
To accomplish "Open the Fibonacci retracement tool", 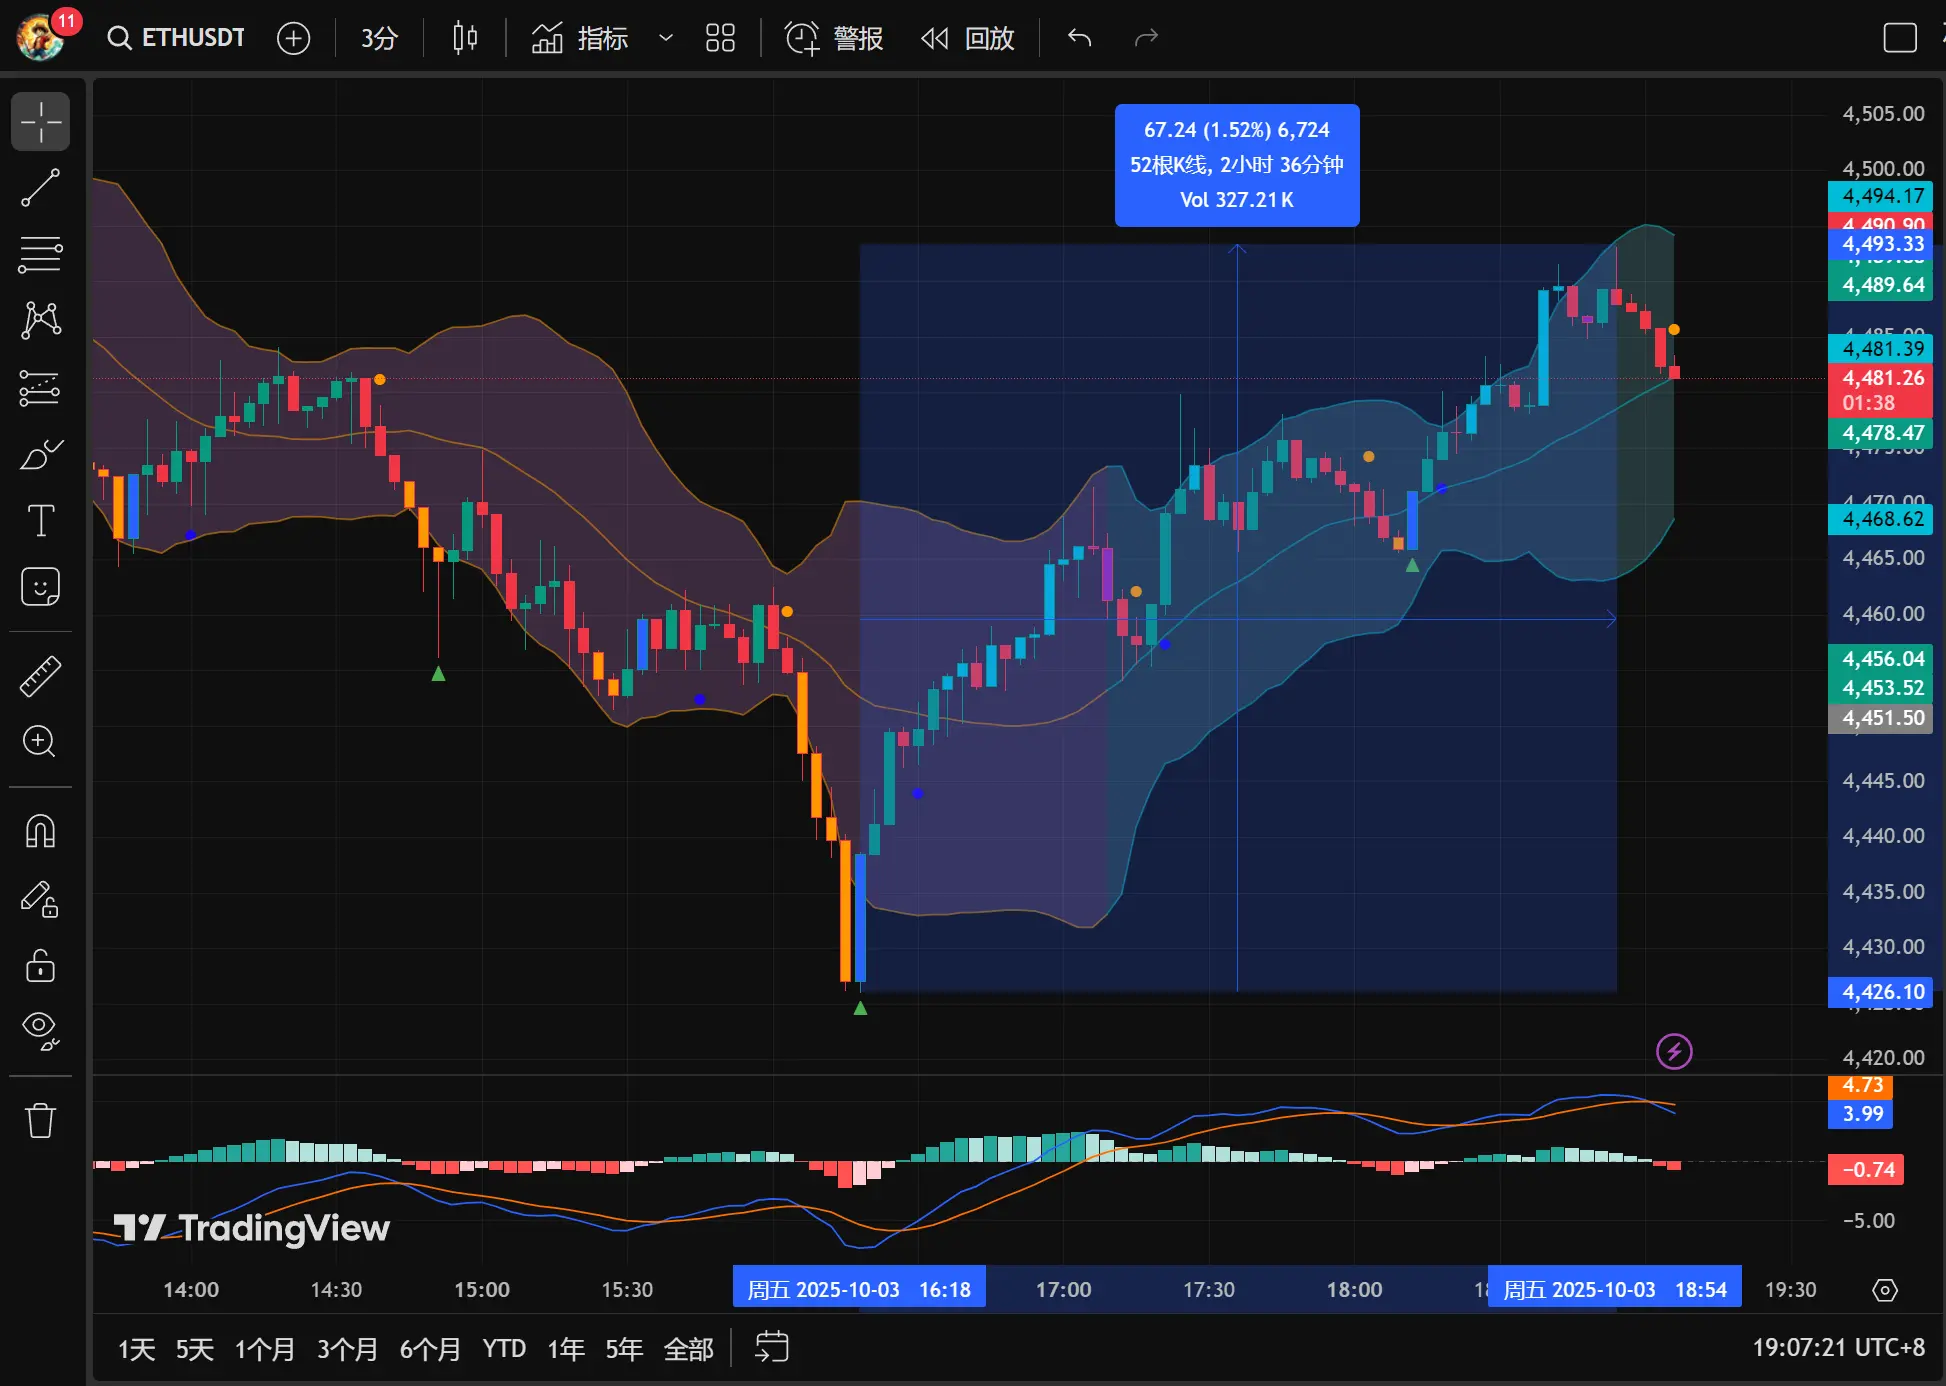I will pos(40,254).
